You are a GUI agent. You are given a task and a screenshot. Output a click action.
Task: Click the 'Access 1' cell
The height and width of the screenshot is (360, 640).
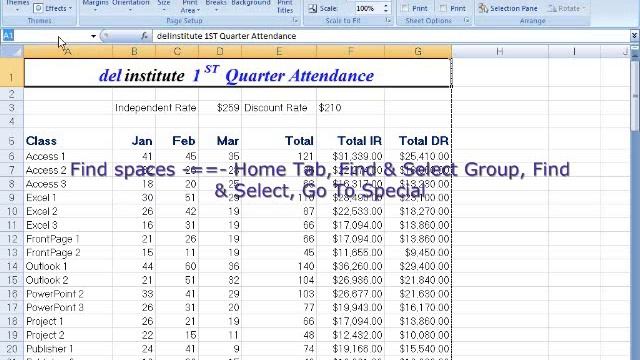[68, 156]
